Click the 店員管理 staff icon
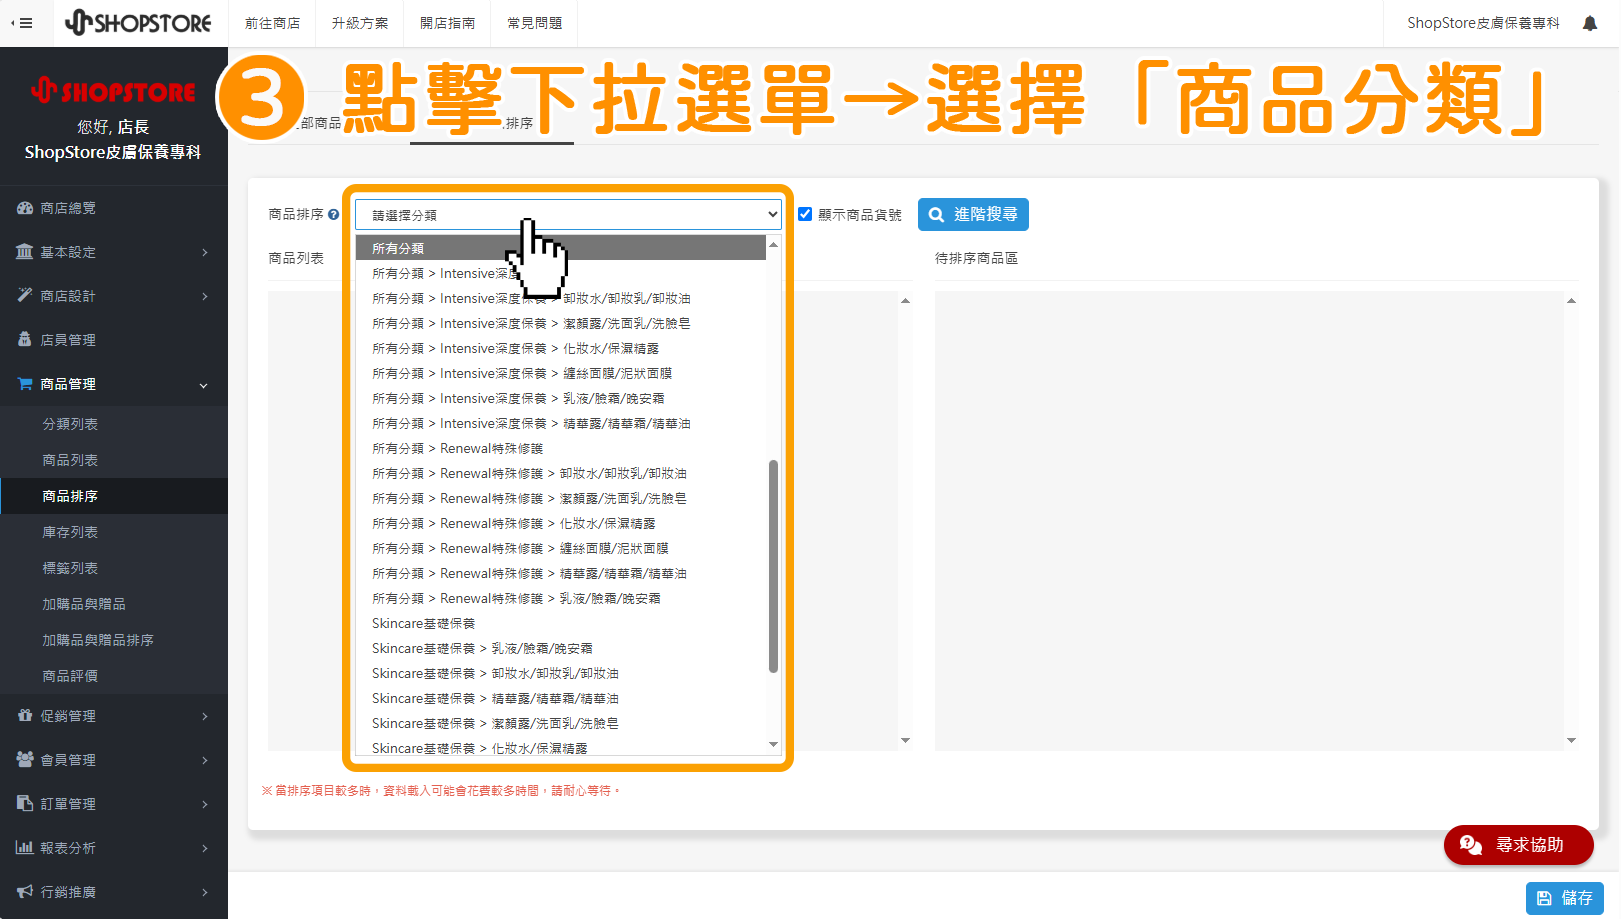 pyautogui.click(x=25, y=340)
